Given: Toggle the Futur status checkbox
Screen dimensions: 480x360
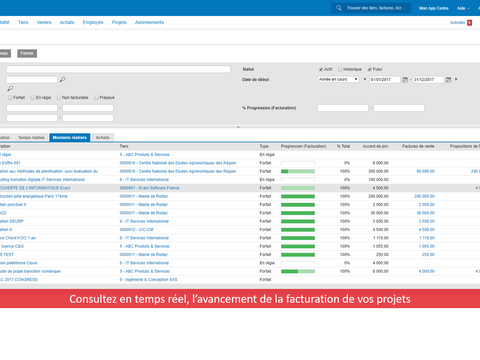Looking at the screenshot, I should click(x=370, y=69).
